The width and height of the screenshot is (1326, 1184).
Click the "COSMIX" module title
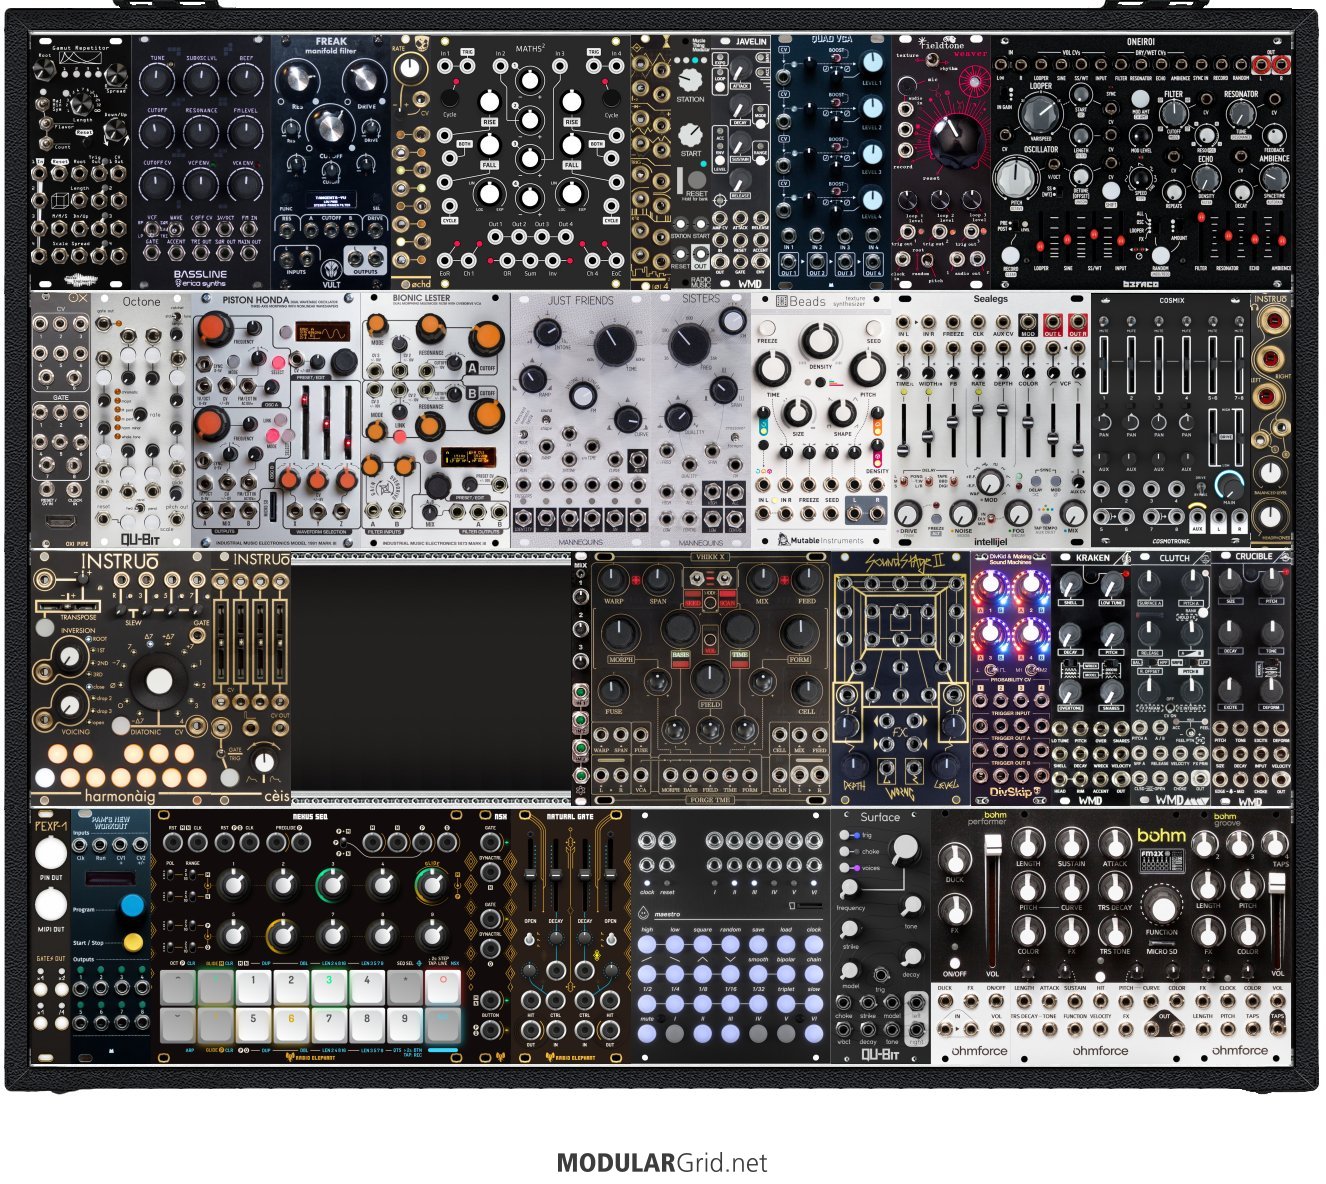click(1172, 300)
